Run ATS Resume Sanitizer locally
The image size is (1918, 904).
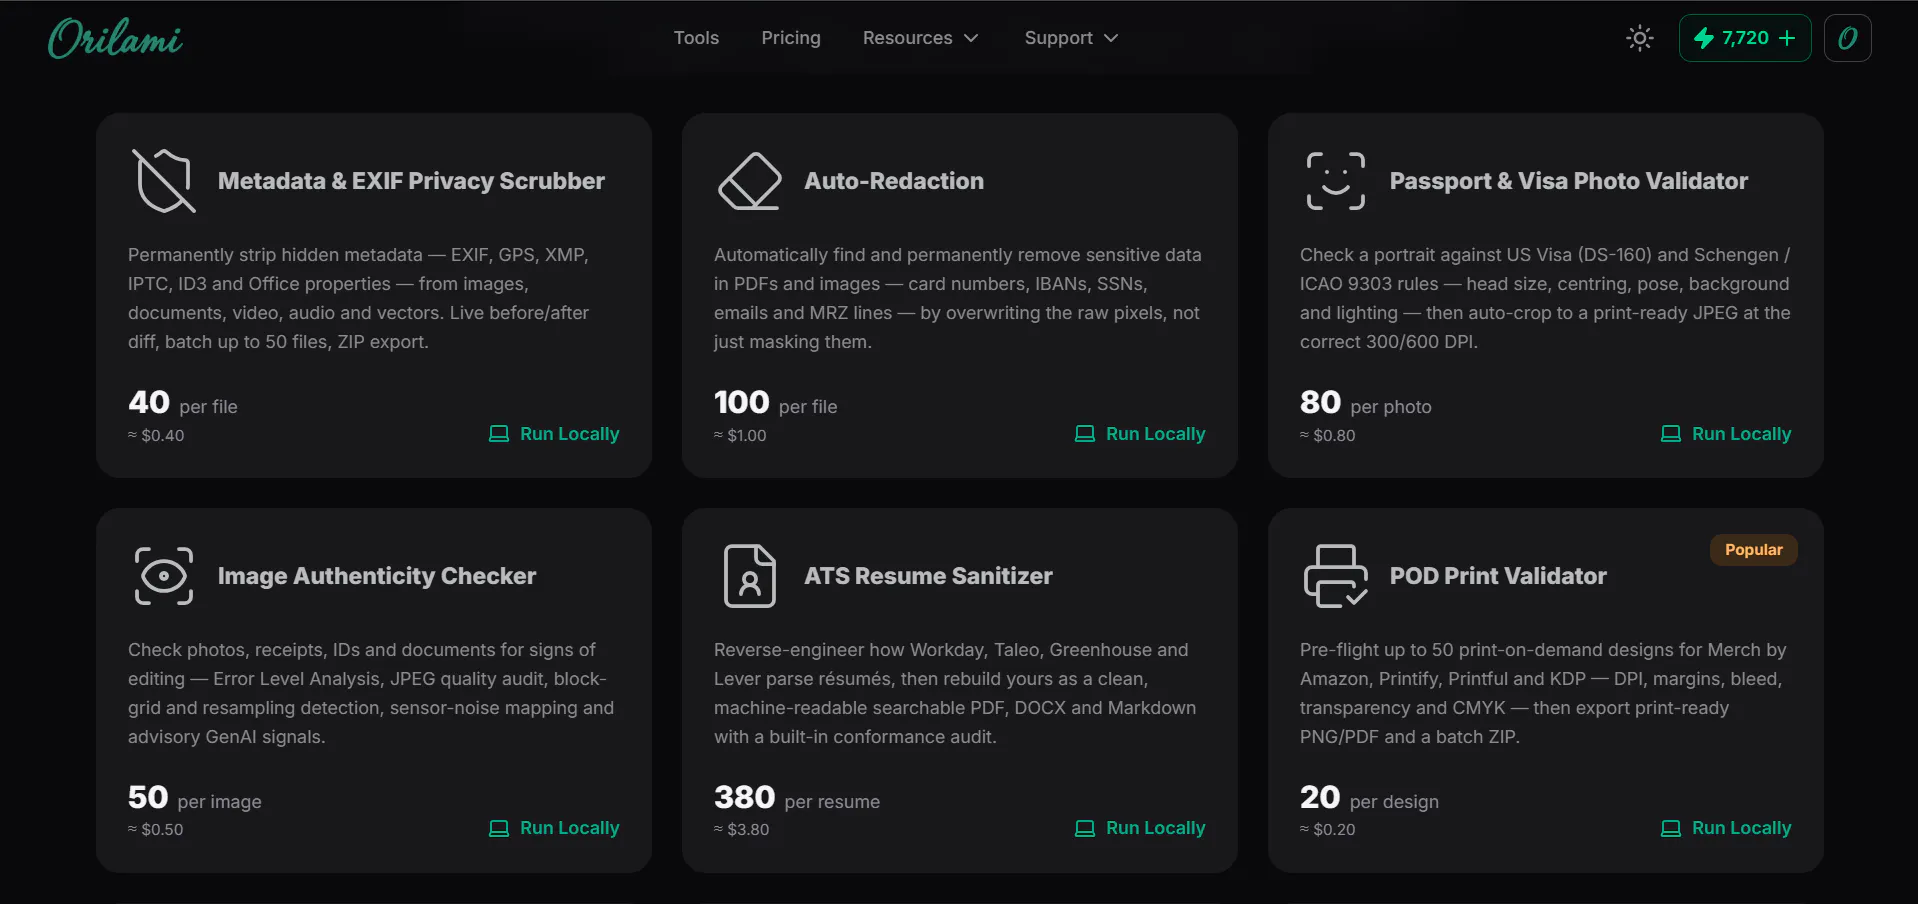tap(1140, 828)
